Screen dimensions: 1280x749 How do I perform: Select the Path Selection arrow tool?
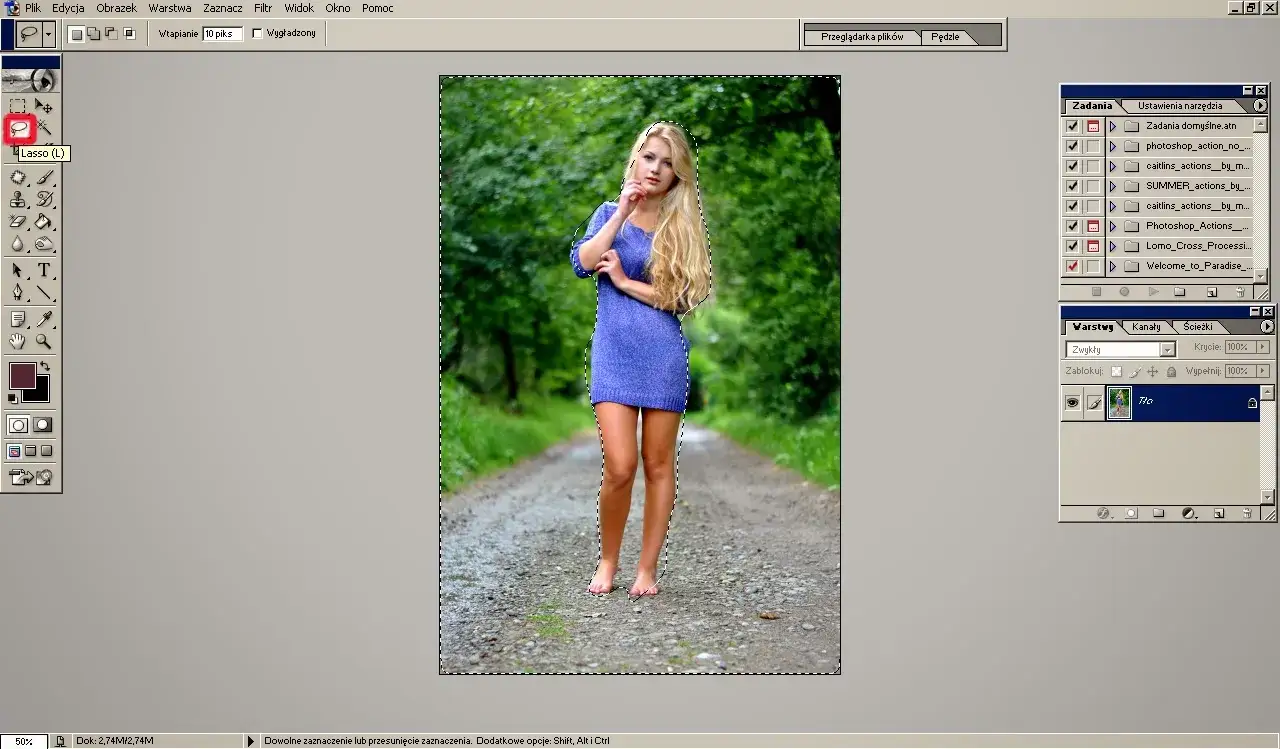tap(18, 271)
